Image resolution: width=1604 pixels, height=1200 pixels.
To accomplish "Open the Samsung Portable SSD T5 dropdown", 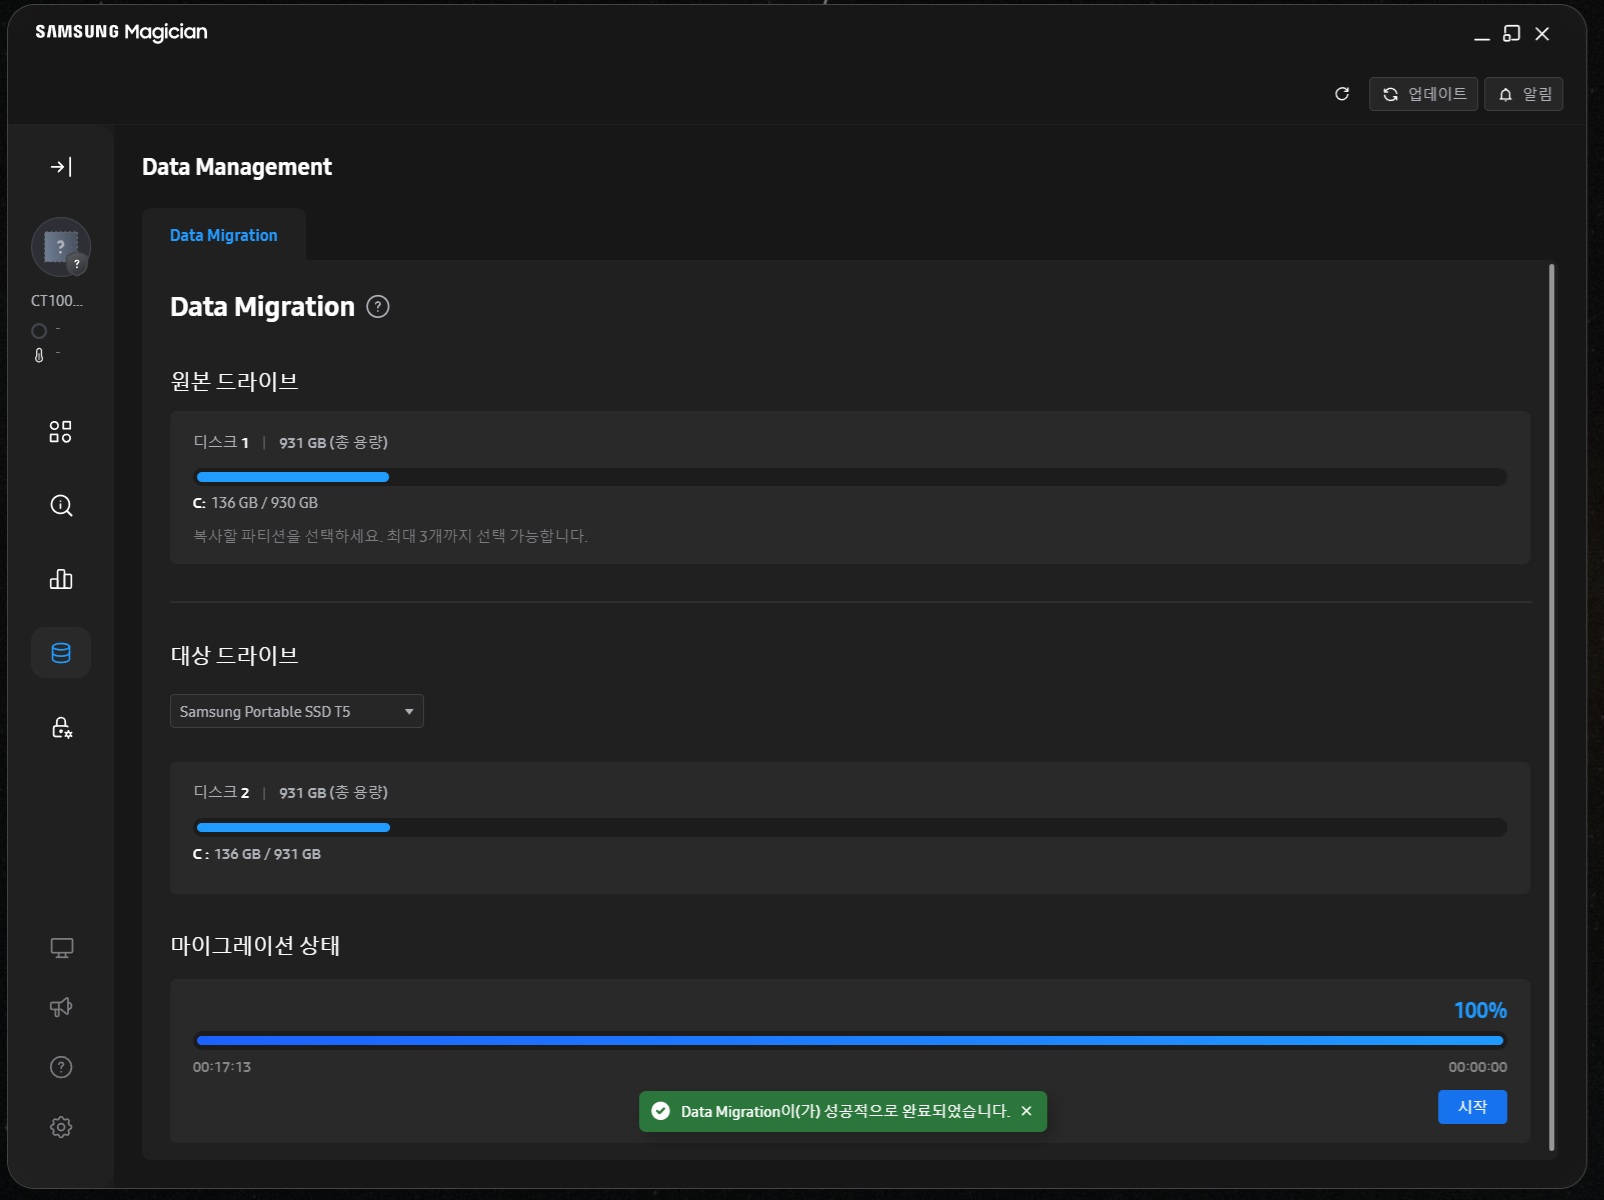I will pyautogui.click(x=297, y=711).
